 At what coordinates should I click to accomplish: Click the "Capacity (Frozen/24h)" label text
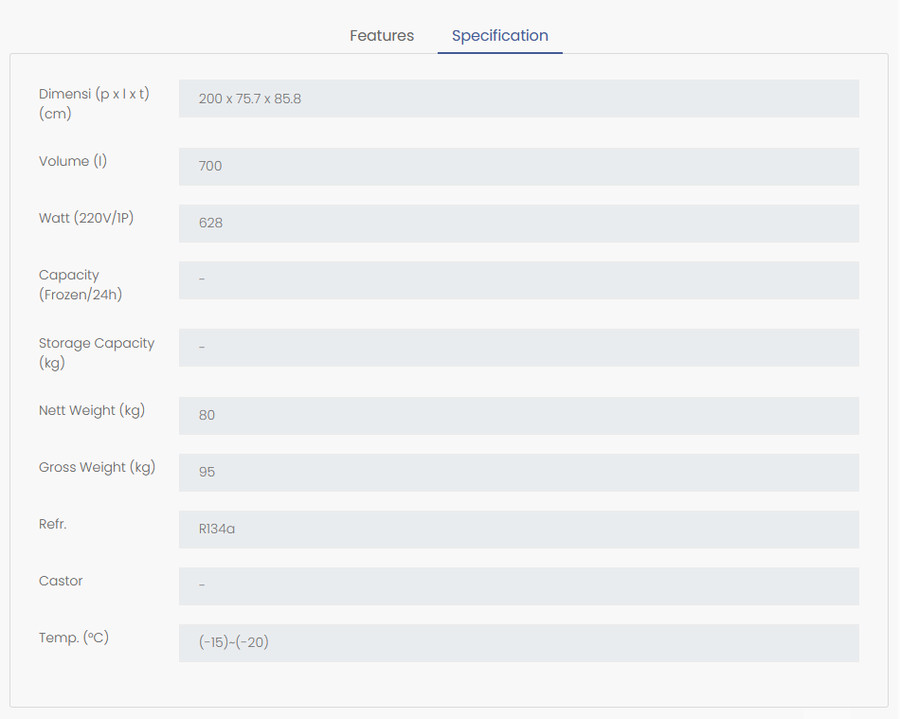pyautogui.click(x=80, y=284)
